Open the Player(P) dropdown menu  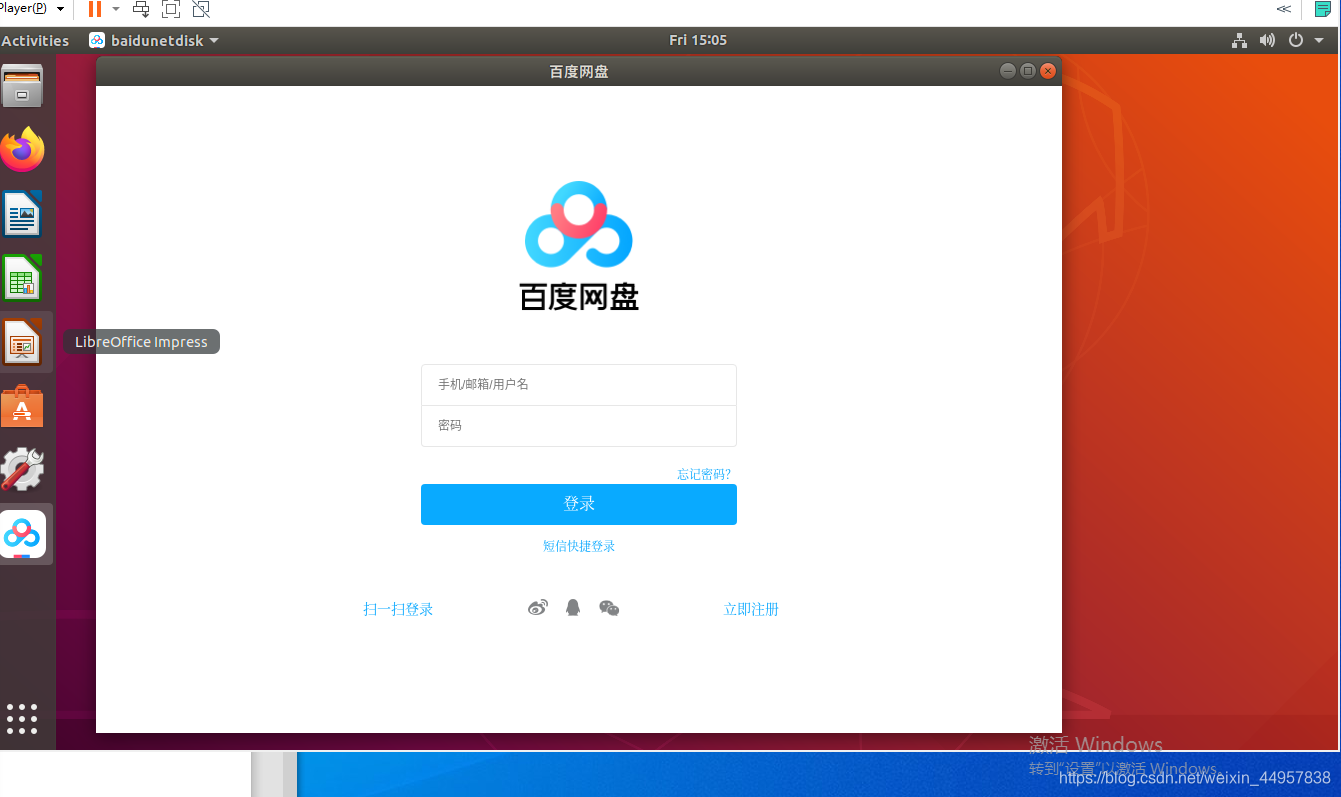pos(33,9)
